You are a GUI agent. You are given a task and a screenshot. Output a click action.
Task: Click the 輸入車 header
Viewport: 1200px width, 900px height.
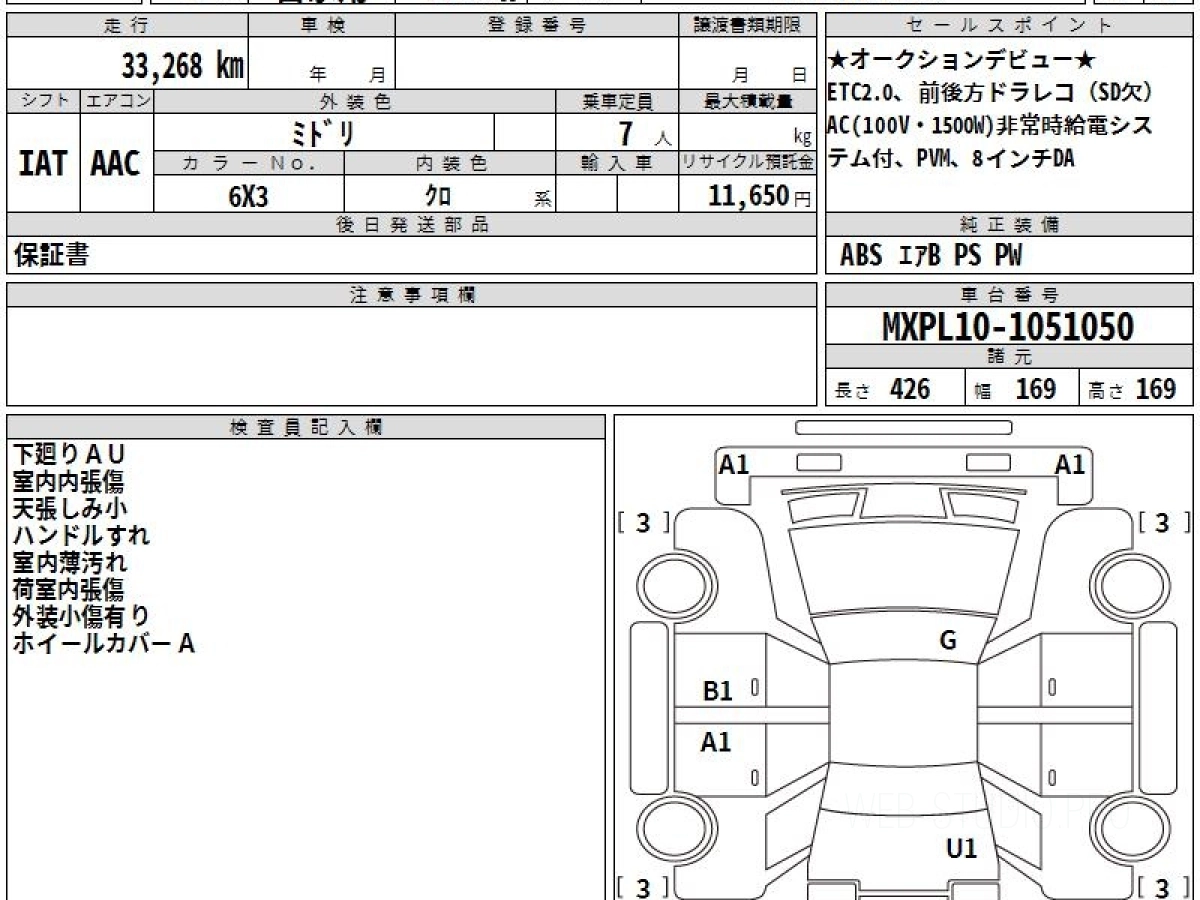(617, 163)
